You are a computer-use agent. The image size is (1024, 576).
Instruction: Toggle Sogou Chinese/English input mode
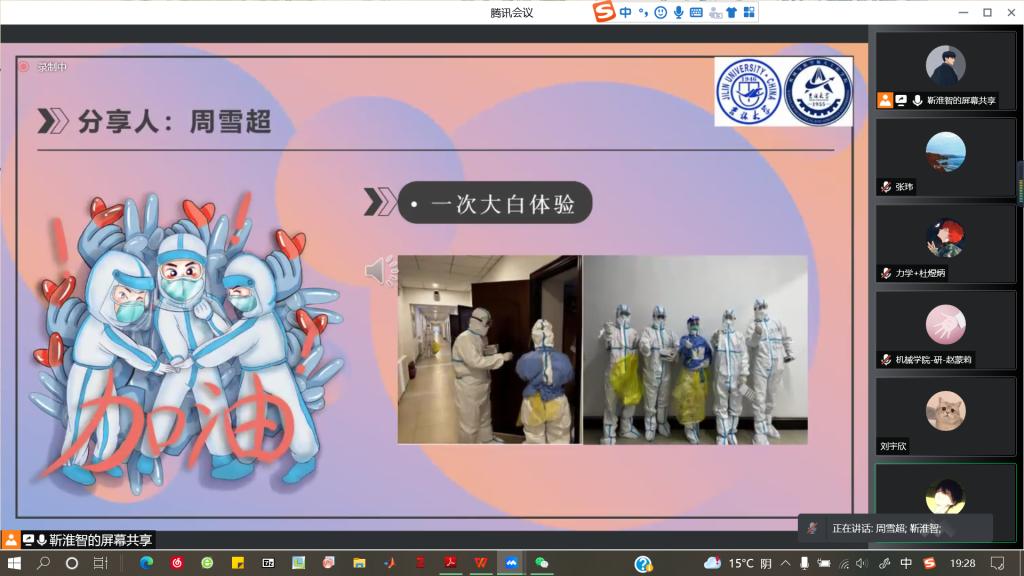[x=625, y=12]
